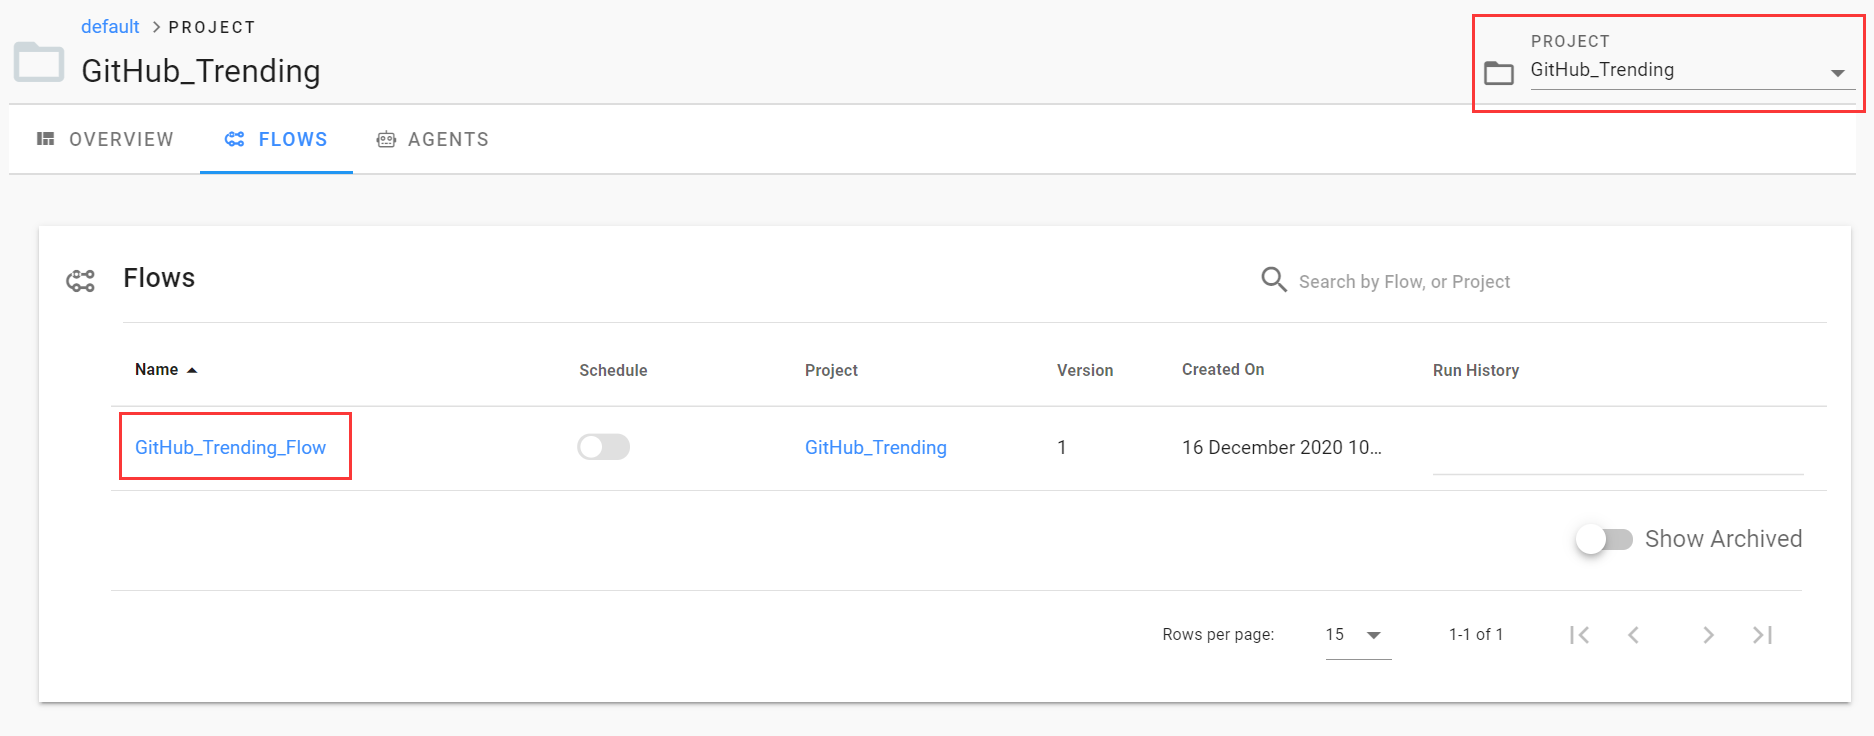Viewport: 1874px width, 736px height.
Task: Click the Version column header
Action: pos(1085,370)
